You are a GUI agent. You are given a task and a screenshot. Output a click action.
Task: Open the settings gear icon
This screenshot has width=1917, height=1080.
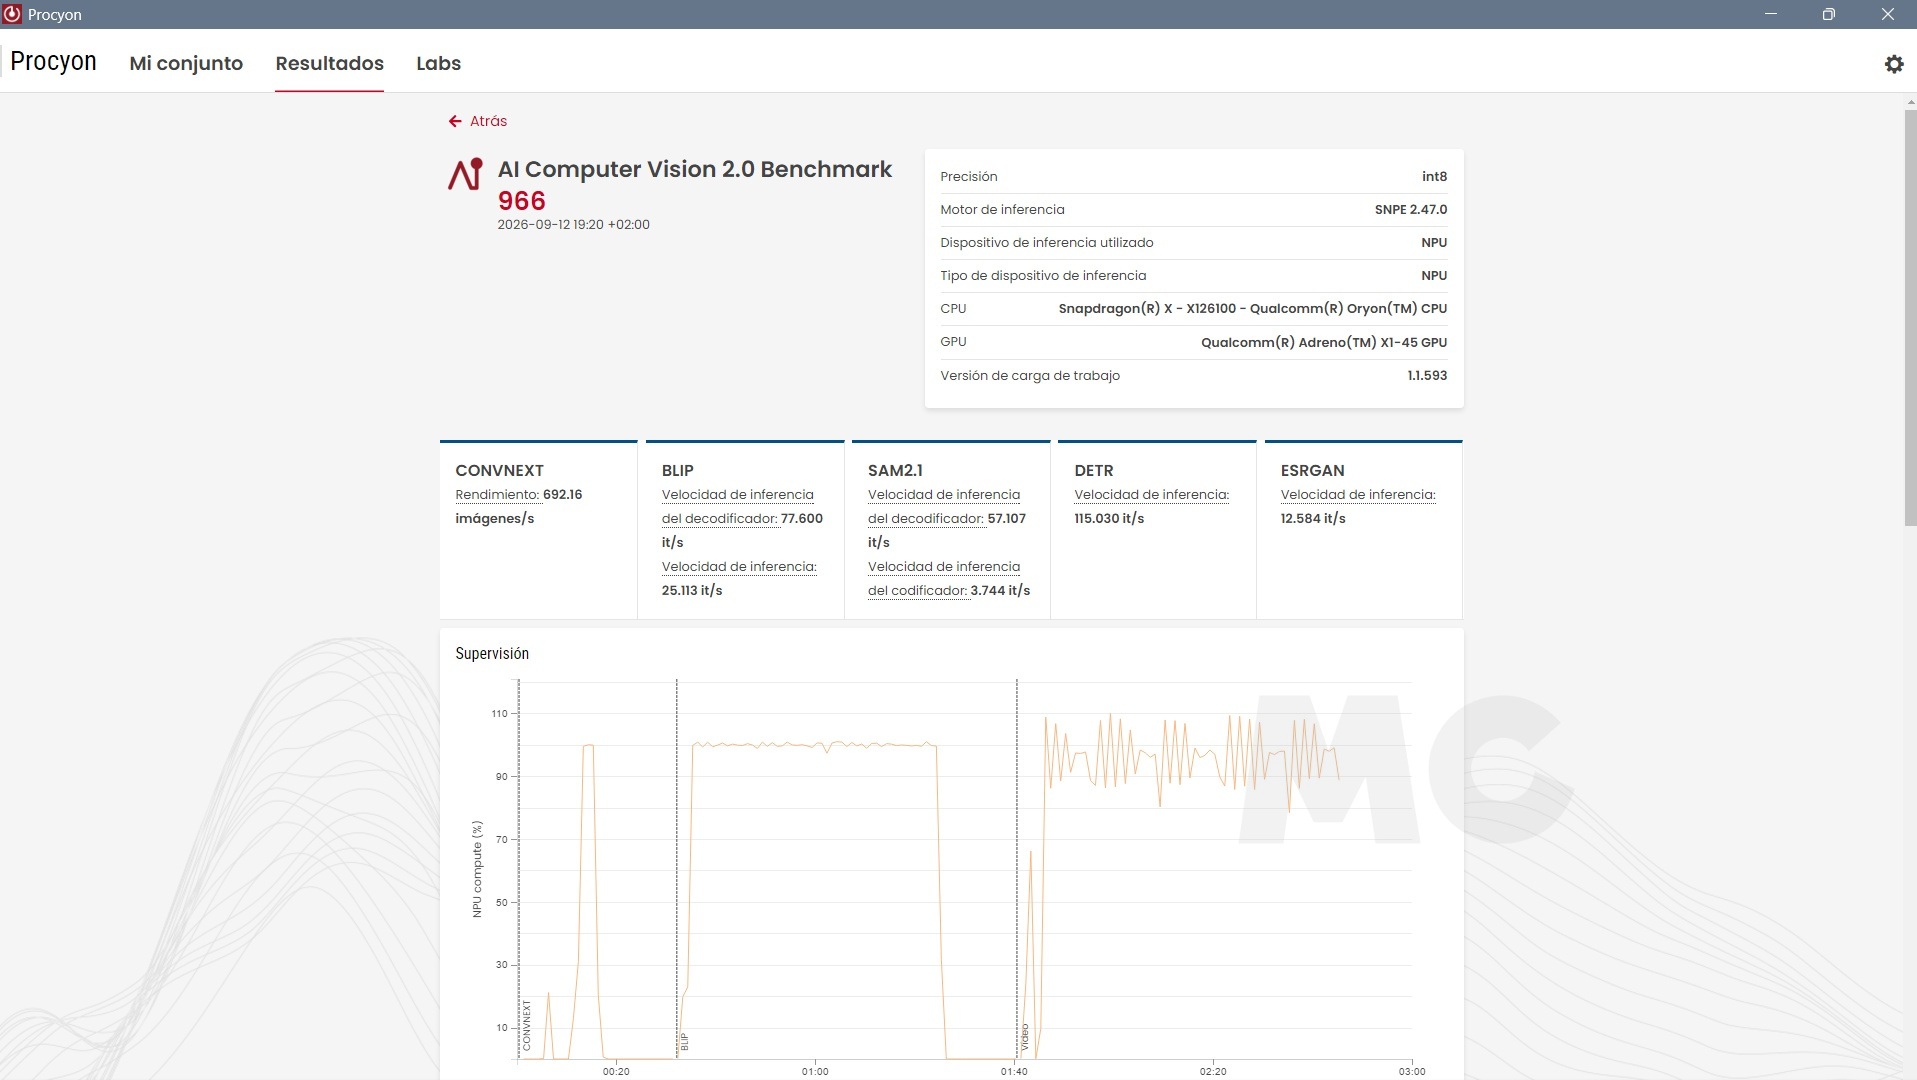[1893, 64]
